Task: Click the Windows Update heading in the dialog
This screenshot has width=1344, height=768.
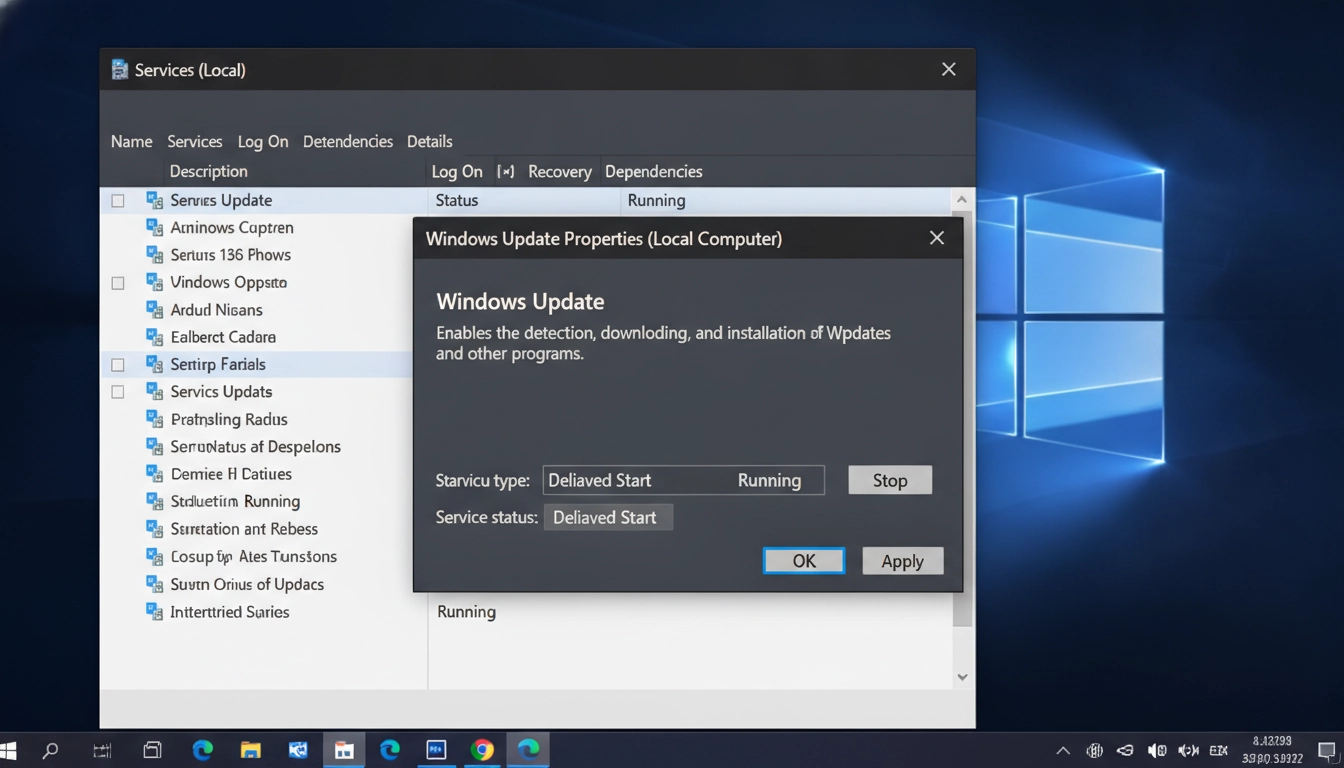Action: point(520,302)
